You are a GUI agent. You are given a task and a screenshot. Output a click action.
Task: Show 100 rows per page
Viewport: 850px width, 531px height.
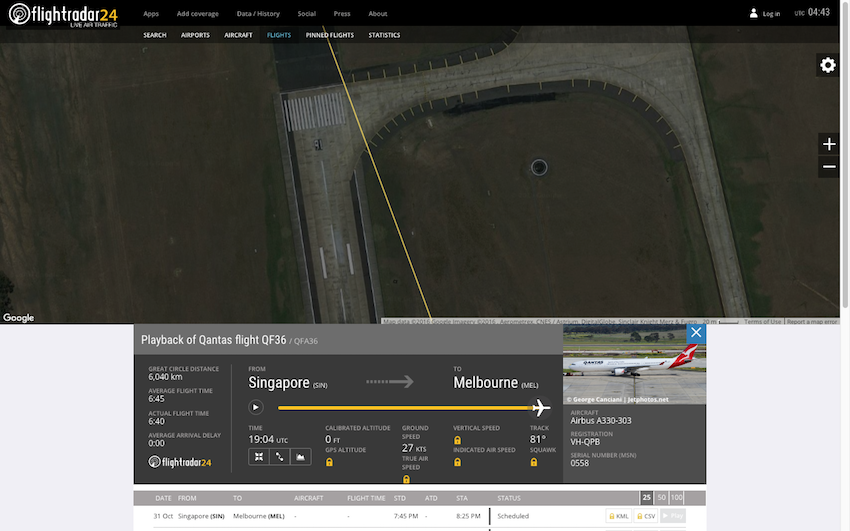pyautogui.click(x=677, y=497)
